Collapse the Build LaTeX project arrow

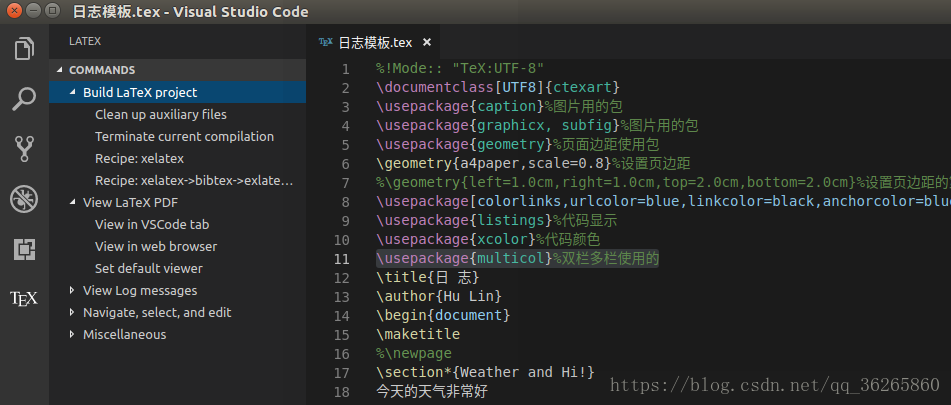73,92
